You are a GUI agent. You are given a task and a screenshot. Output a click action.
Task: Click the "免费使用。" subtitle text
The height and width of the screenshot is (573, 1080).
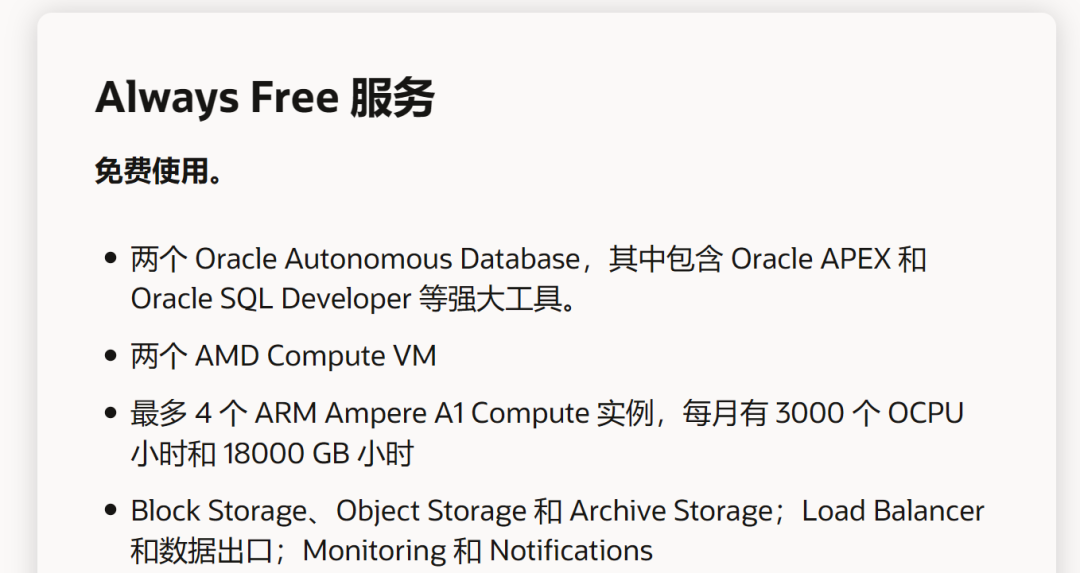point(159,171)
